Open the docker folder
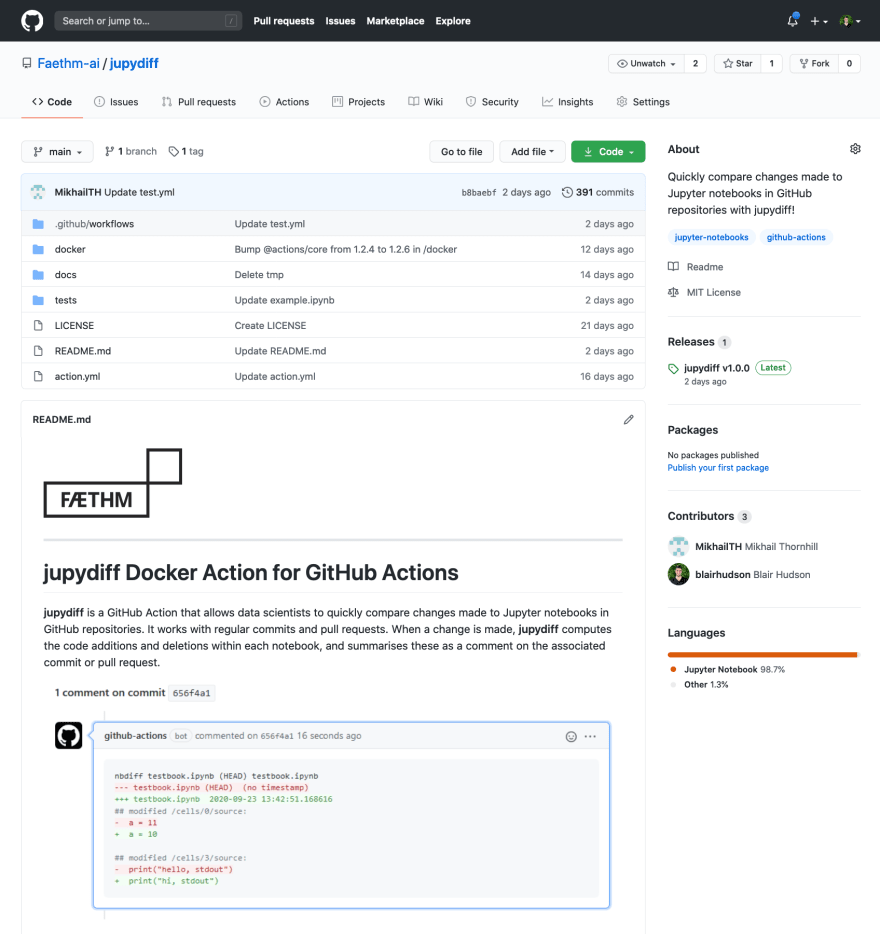This screenshot has width=880, height=934. (x=70, y=250)
